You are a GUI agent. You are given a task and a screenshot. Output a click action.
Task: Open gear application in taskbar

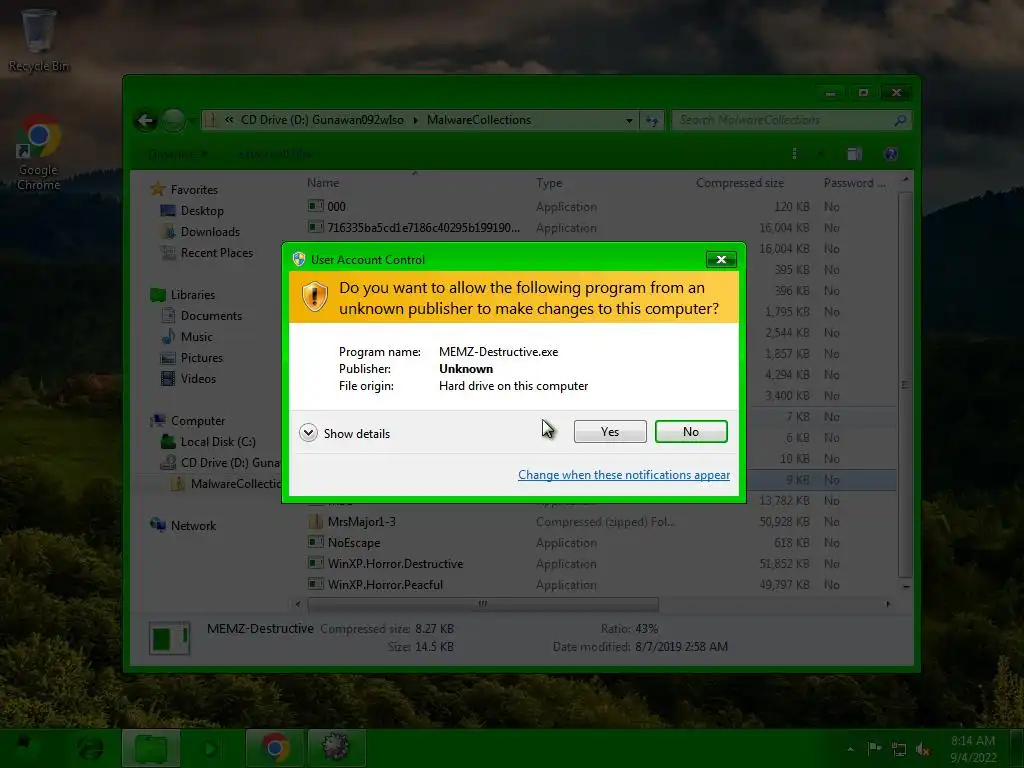(x=336, y=747)
